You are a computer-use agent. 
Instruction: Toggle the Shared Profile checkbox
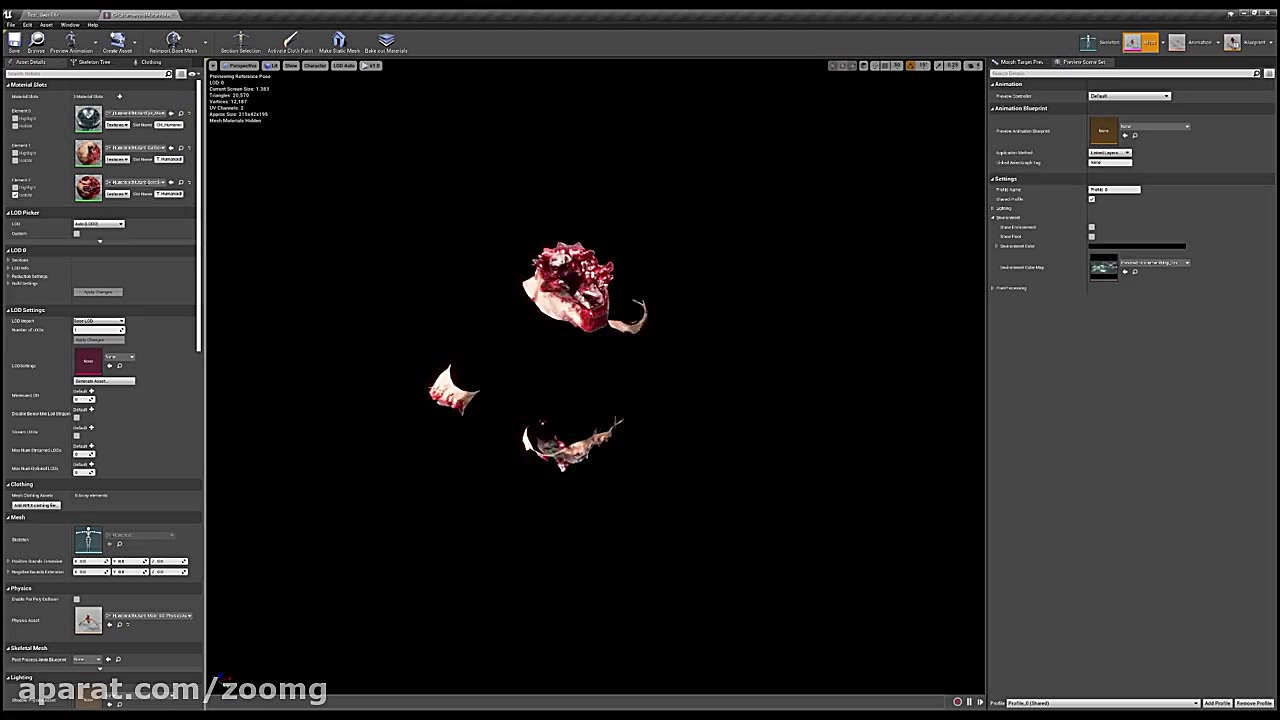point(1091,199)
